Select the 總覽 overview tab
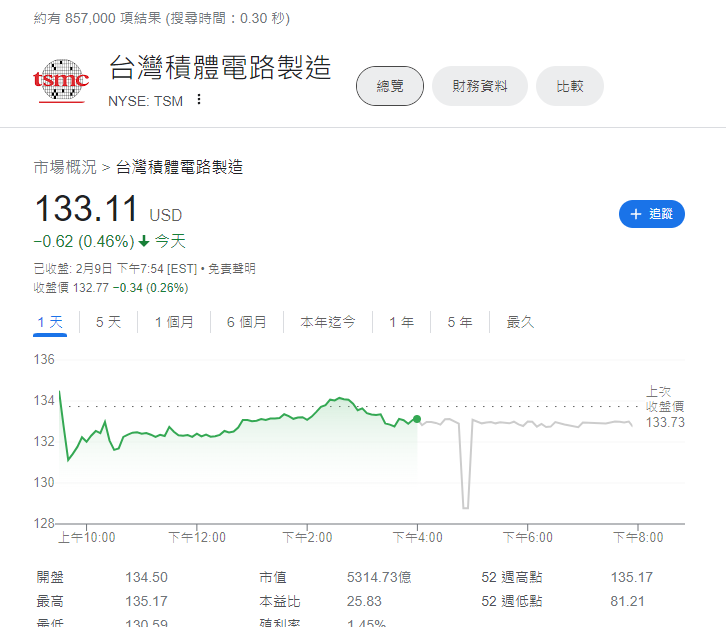726x627 pixels. click(x=390, y=86)
